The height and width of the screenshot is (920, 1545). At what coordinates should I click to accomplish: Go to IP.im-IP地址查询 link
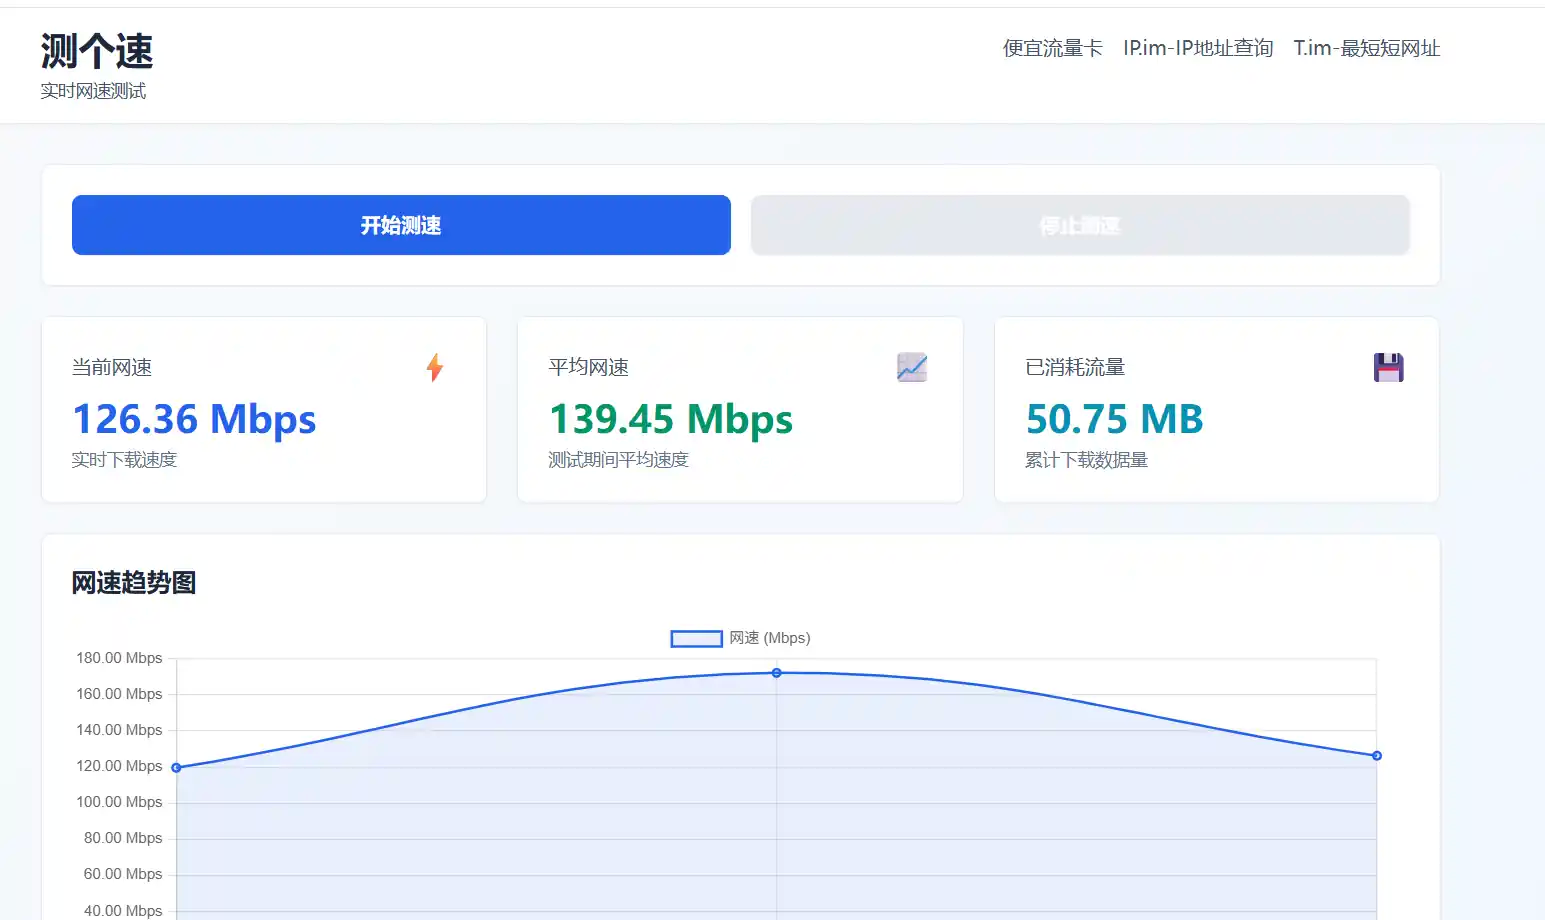[x=1197, y=48]
